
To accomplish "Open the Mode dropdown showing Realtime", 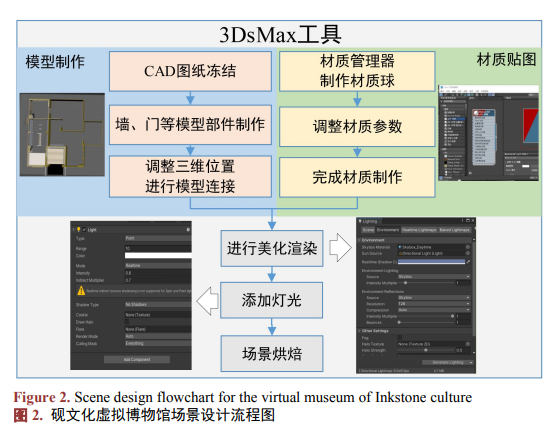I will (x=158, y=265).
